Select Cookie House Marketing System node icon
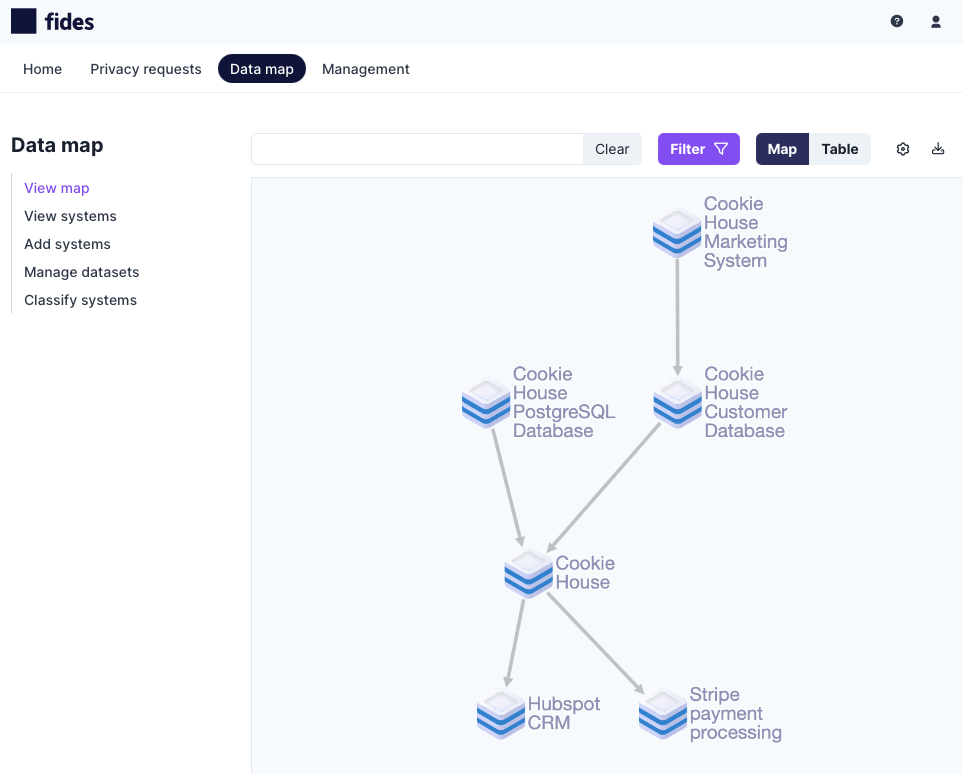This screenshot has height=774, width=963. pyautogui.click(x=677, y=232)
